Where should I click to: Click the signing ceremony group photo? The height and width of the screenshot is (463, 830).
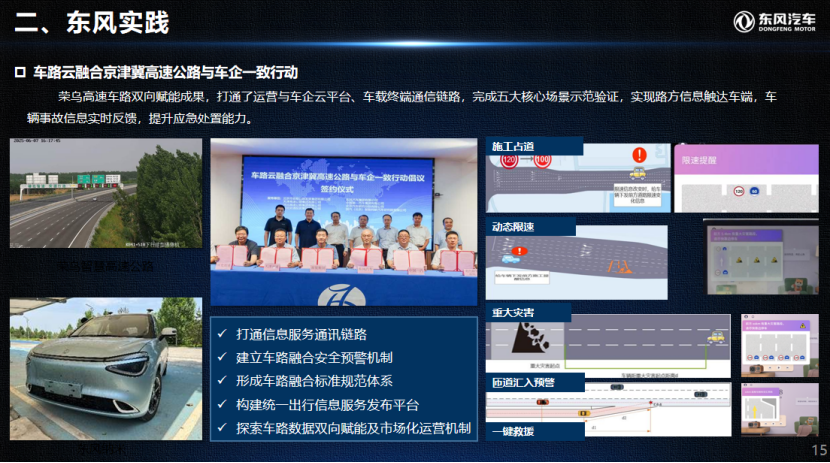(343, 222)
